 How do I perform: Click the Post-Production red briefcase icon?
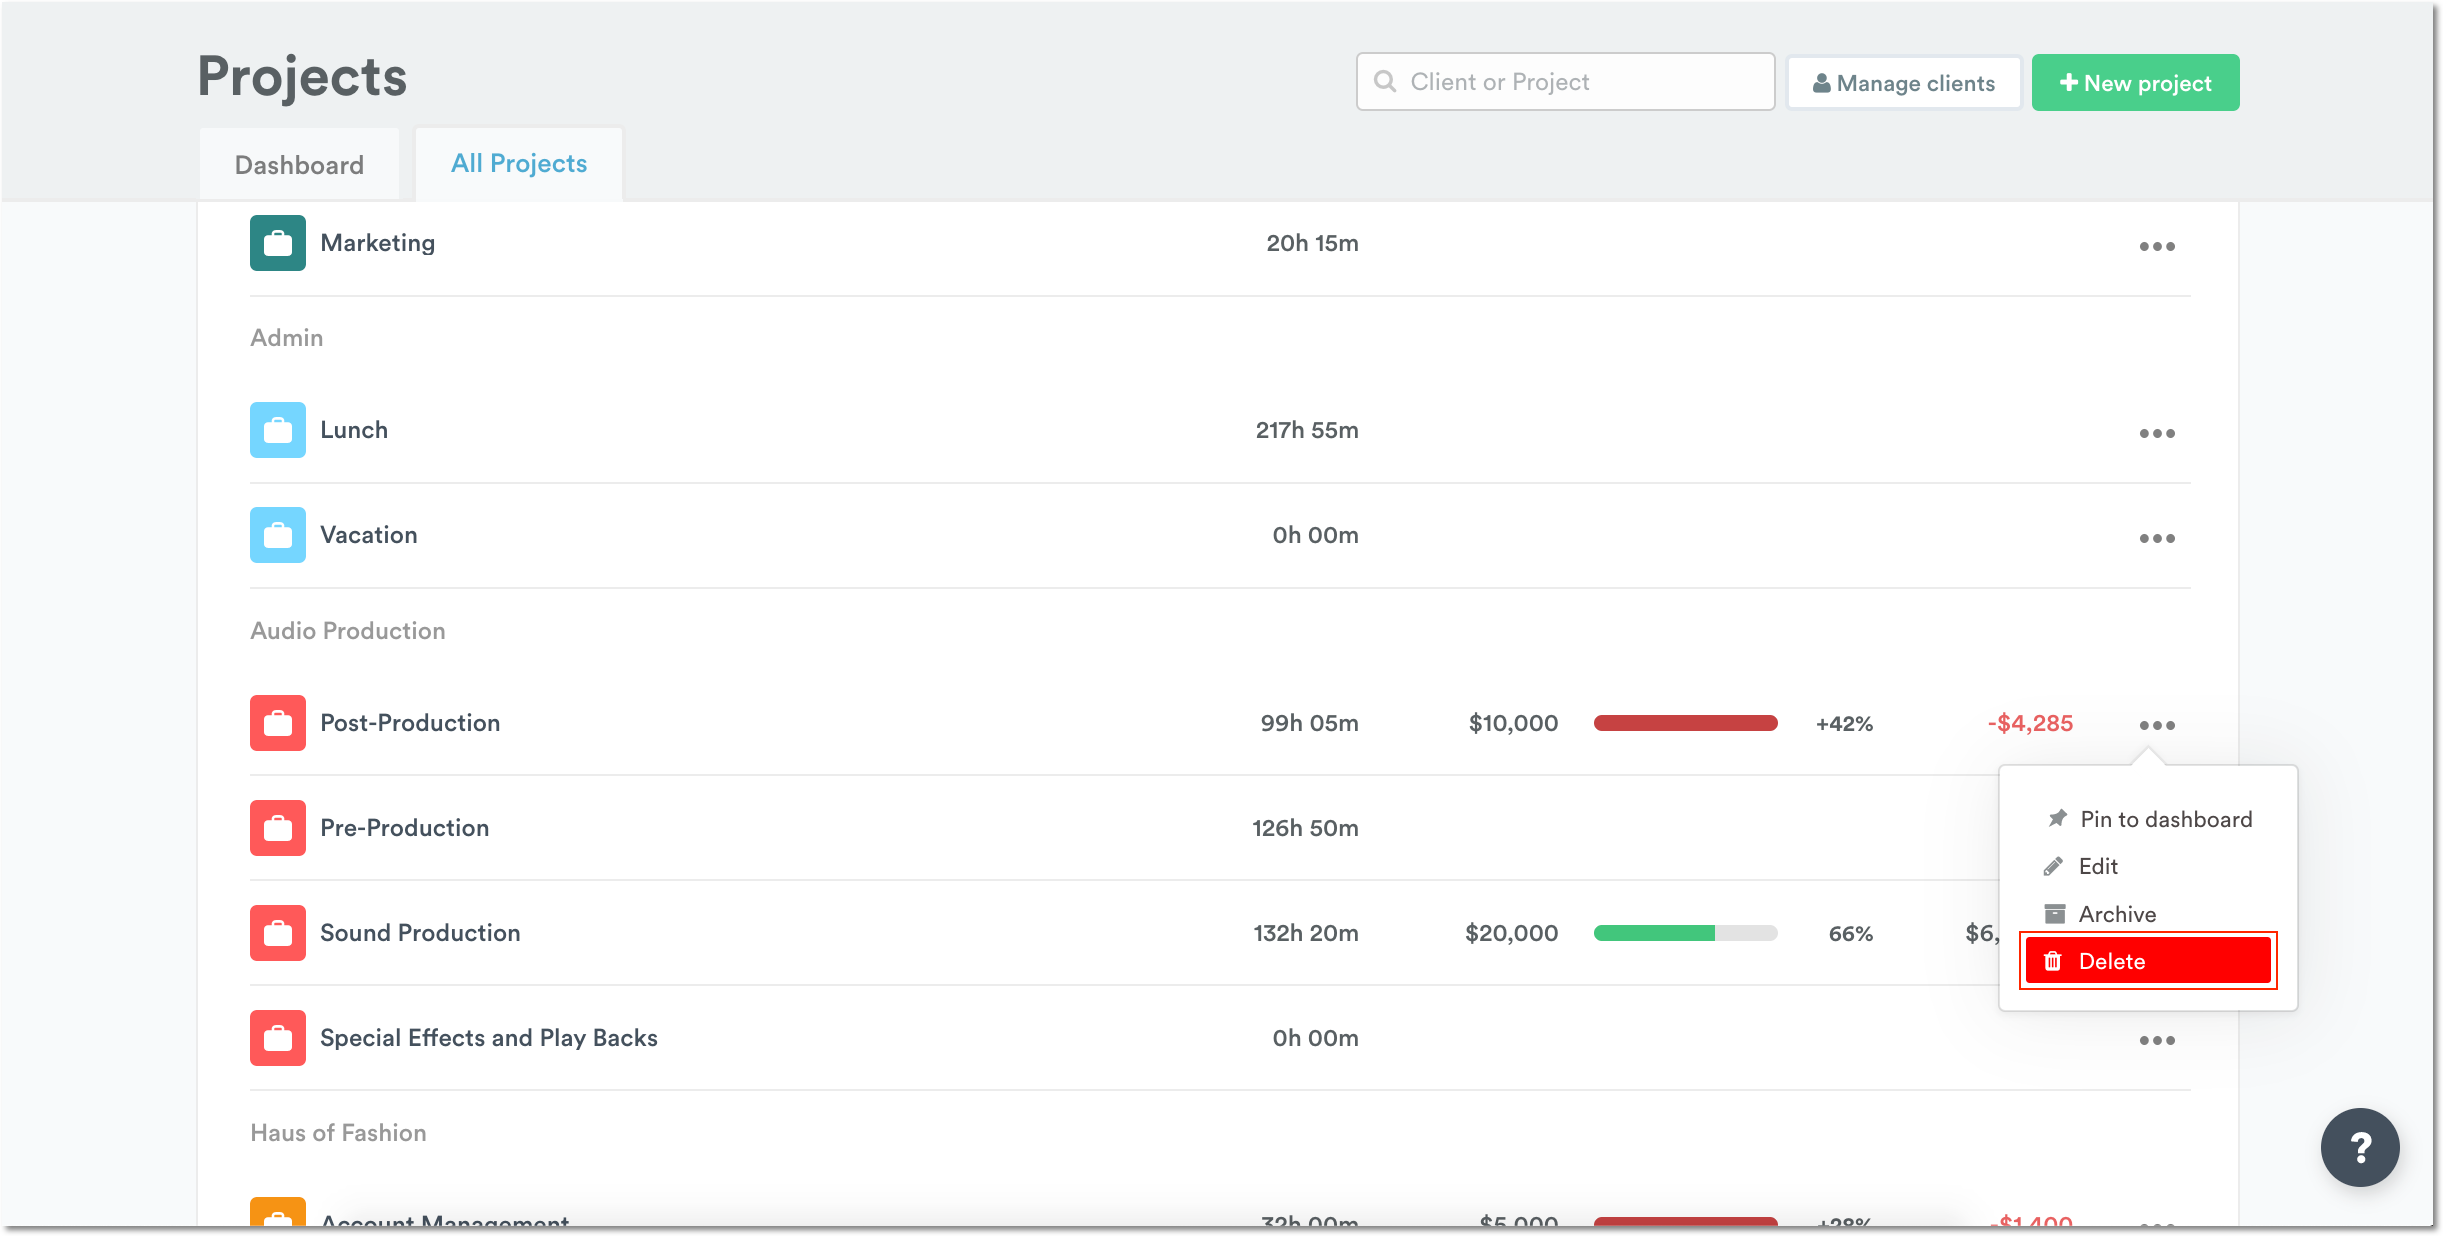[x=277, y=723]
